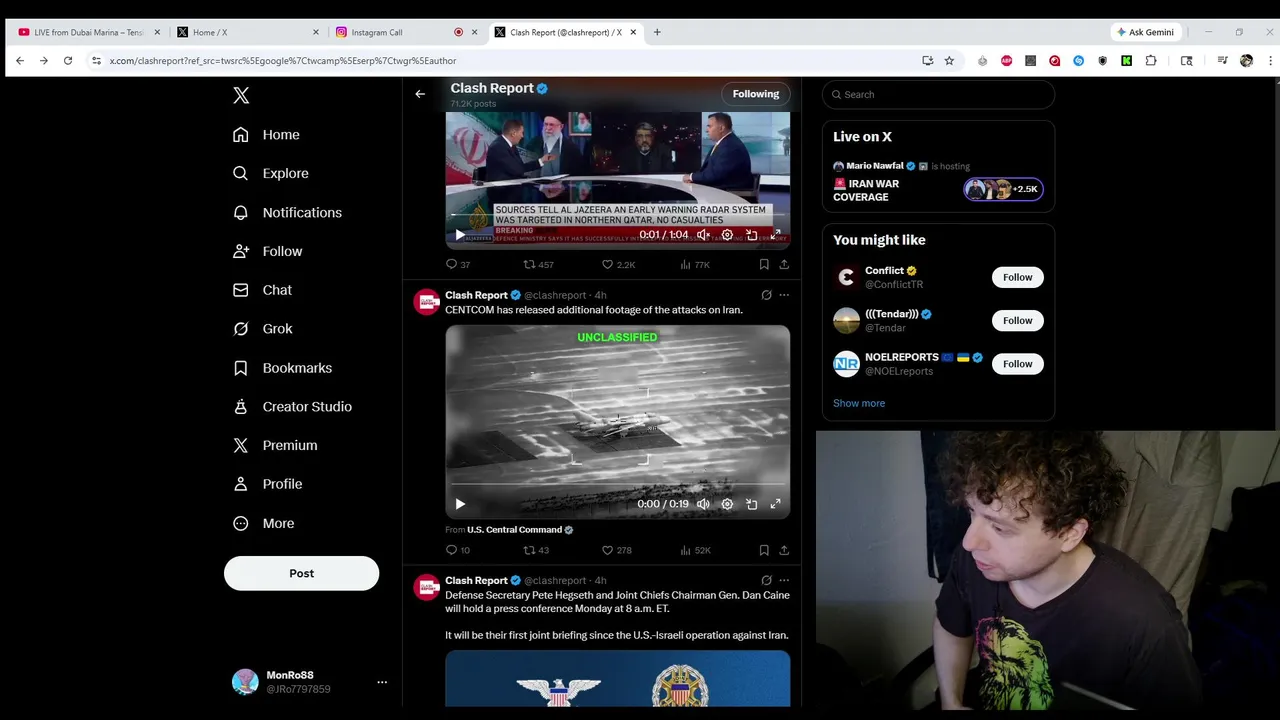The width and height of the screenshot is (1280, 720).
Task: Fullscreen the Al Jazeera video
Action: (x=775, y=235)
